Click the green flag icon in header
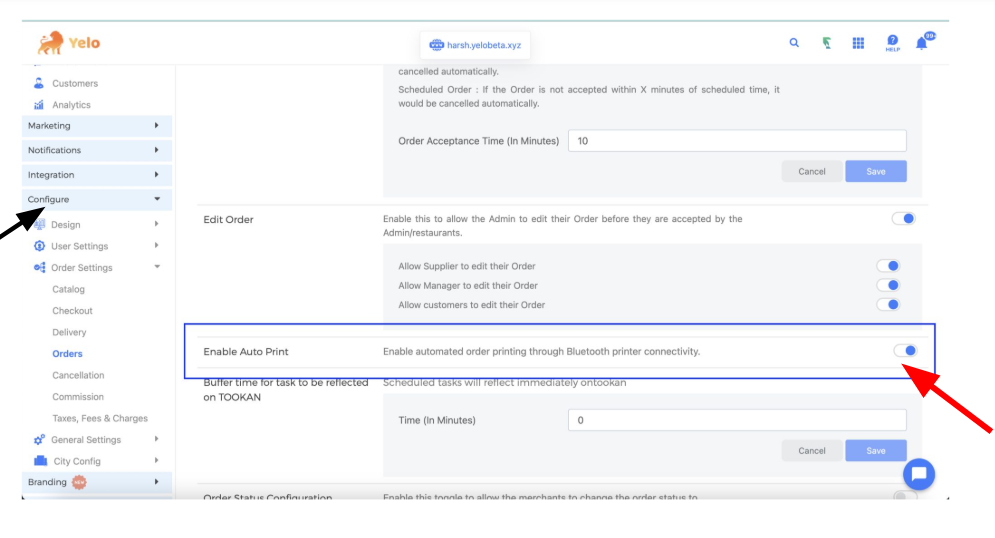This screenshot has width=995, height=538. click(826, 43)
